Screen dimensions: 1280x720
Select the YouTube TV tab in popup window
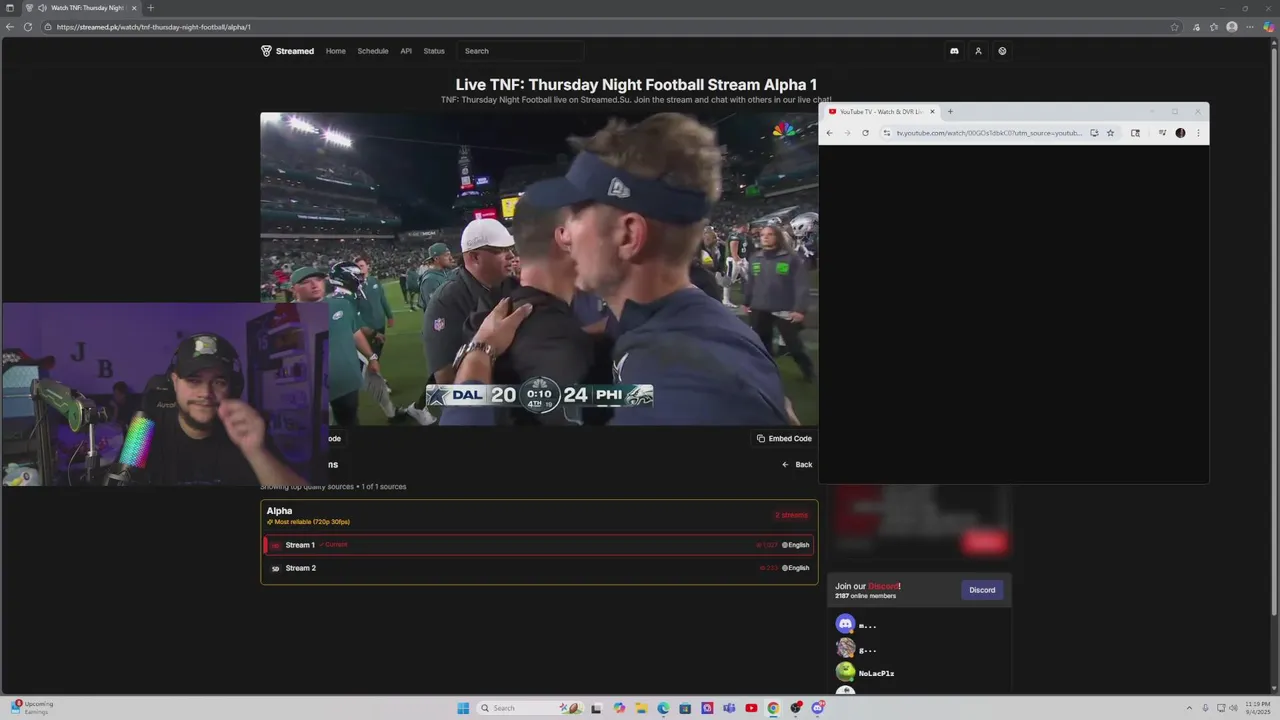(880, 112)
